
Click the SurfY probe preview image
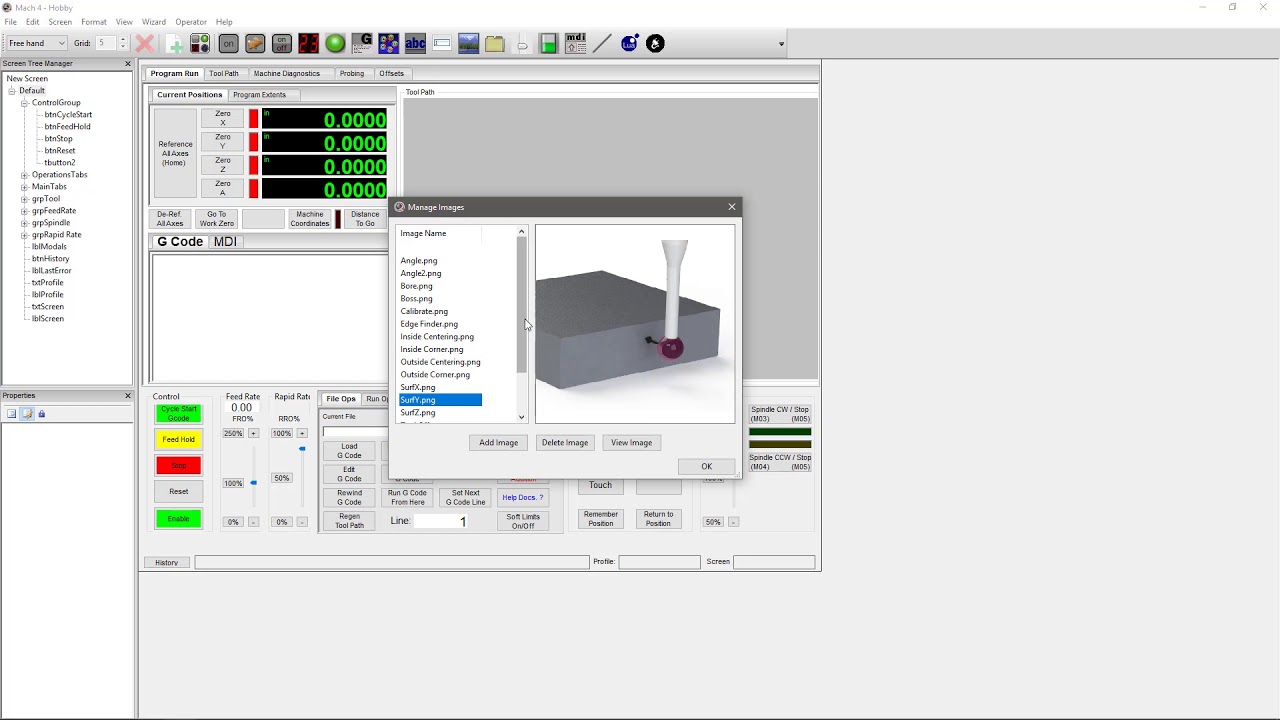tap(635, 324)
